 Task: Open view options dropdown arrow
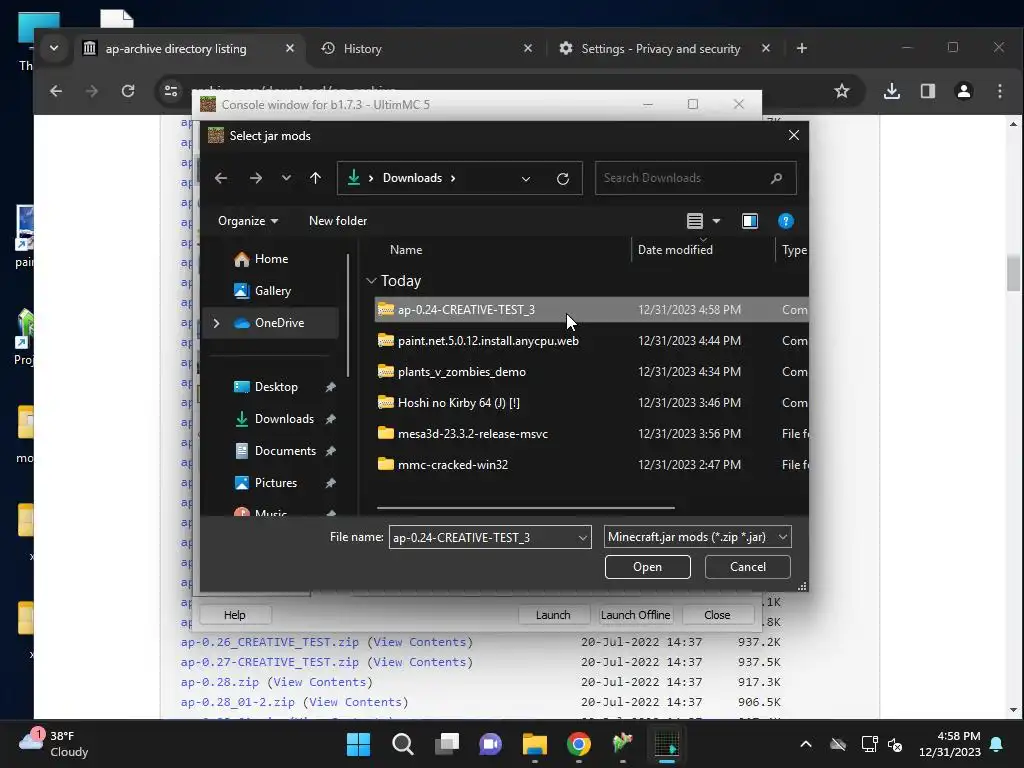pyautogui.click(x=716, y=221)
